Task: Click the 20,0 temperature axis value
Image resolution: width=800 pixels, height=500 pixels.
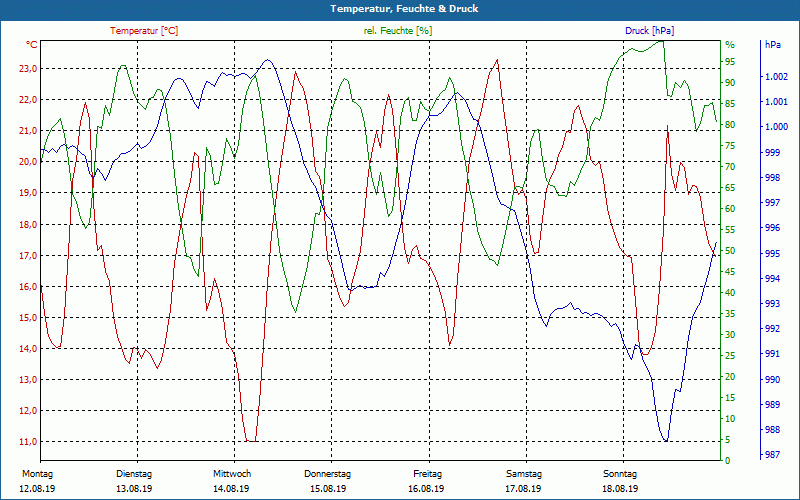Action: (x=28, y=162)
